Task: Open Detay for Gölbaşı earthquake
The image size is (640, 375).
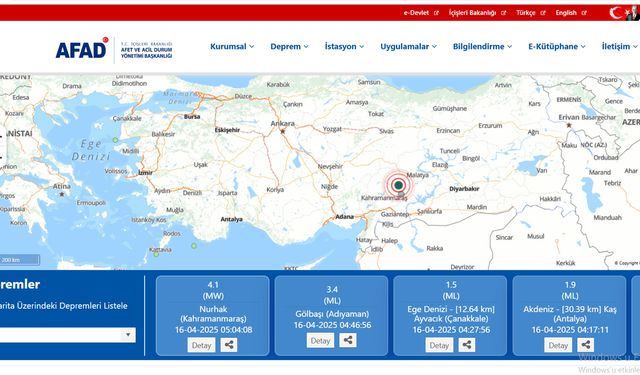Action: pos(320,340)
